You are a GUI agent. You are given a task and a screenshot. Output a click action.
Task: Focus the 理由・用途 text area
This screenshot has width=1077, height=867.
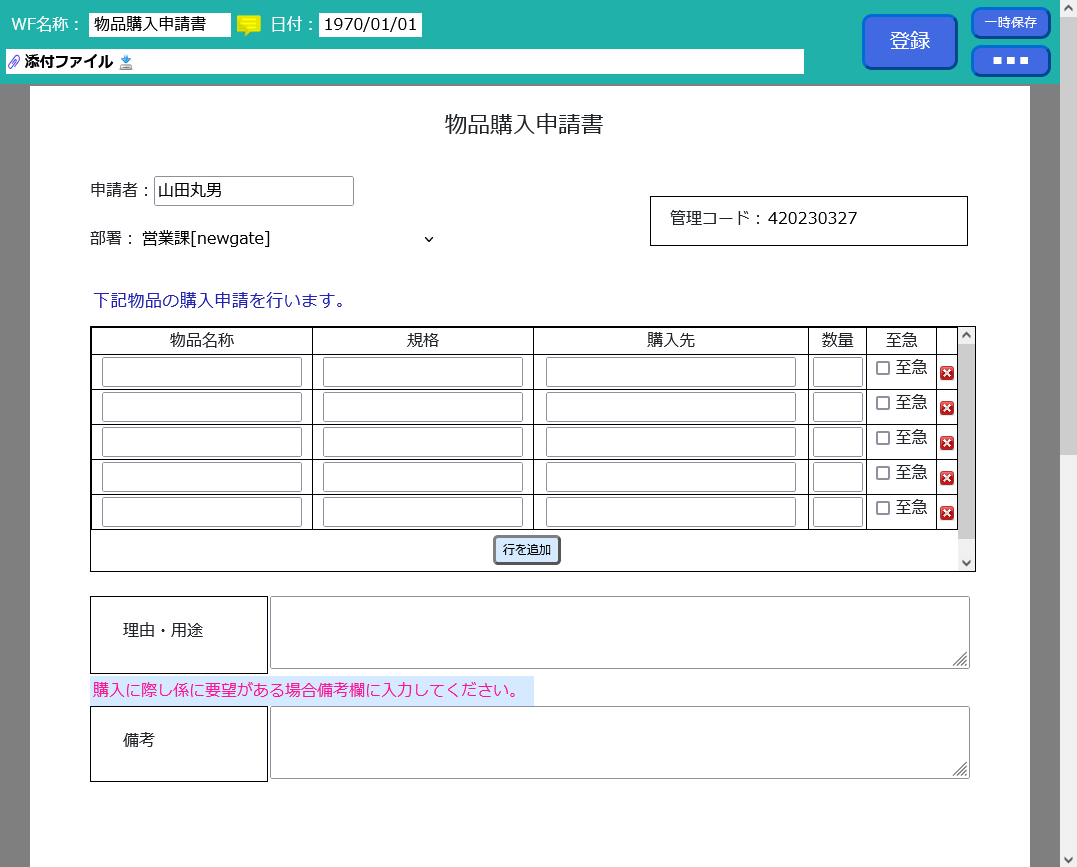619,632
